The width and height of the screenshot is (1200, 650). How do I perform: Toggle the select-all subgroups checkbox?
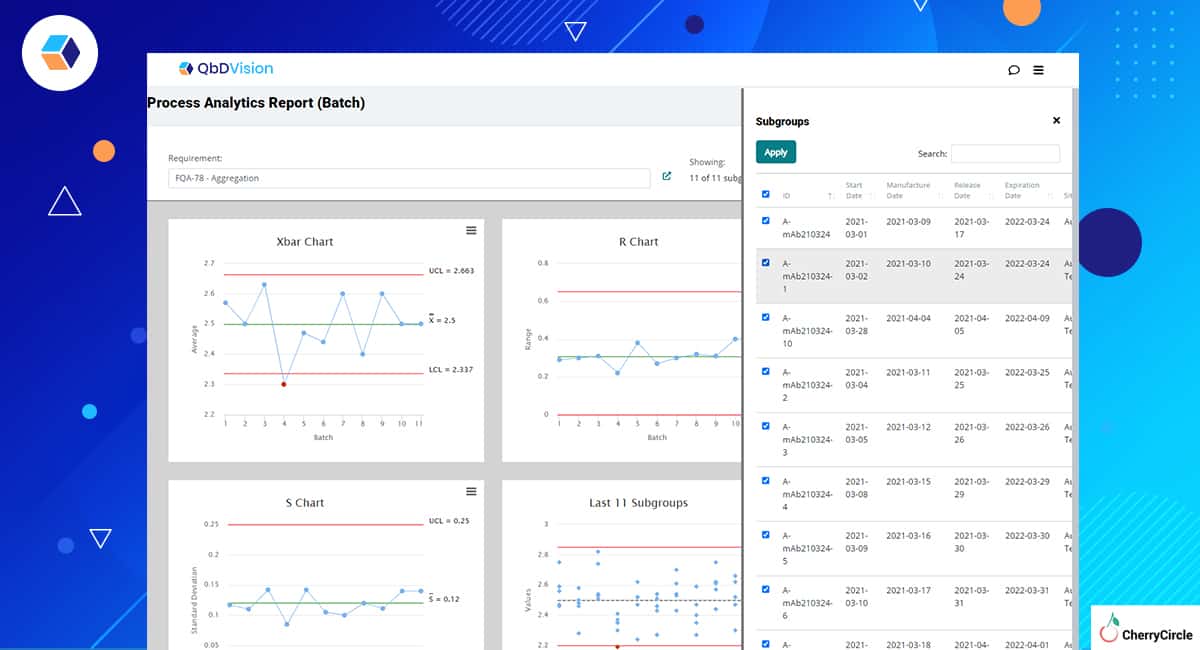pyautogui.click(x=766, y=194)
